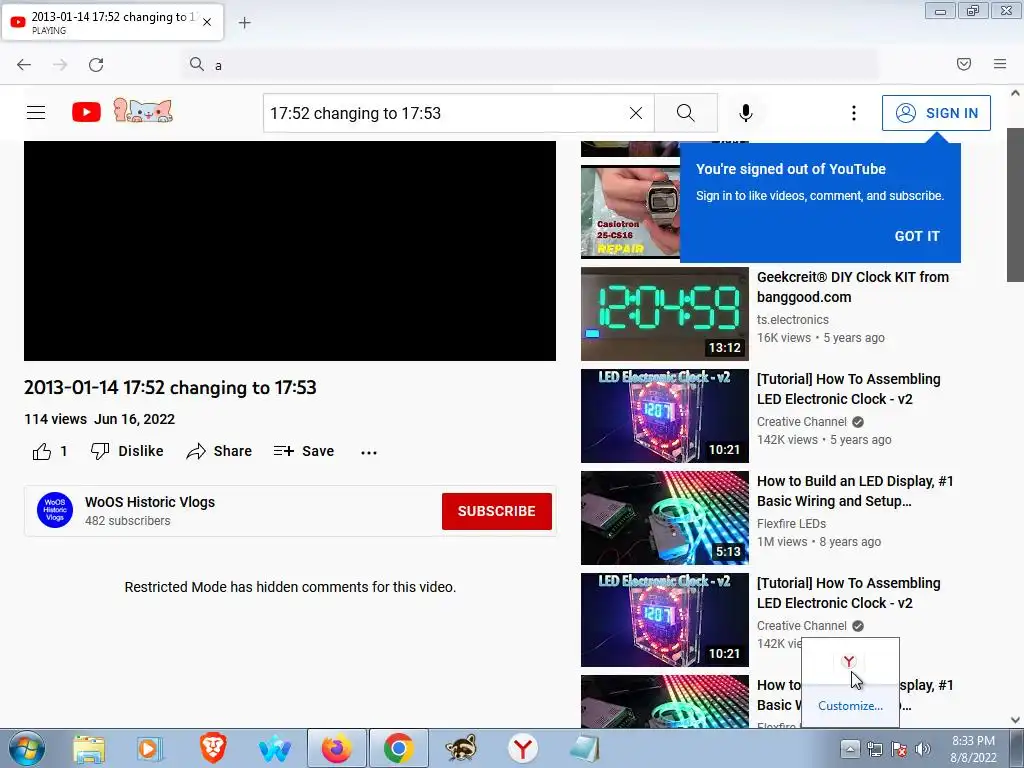1024x768 pixels.
Task: Open the Pocket save icon in toolbar
Action: pos(964,64)
